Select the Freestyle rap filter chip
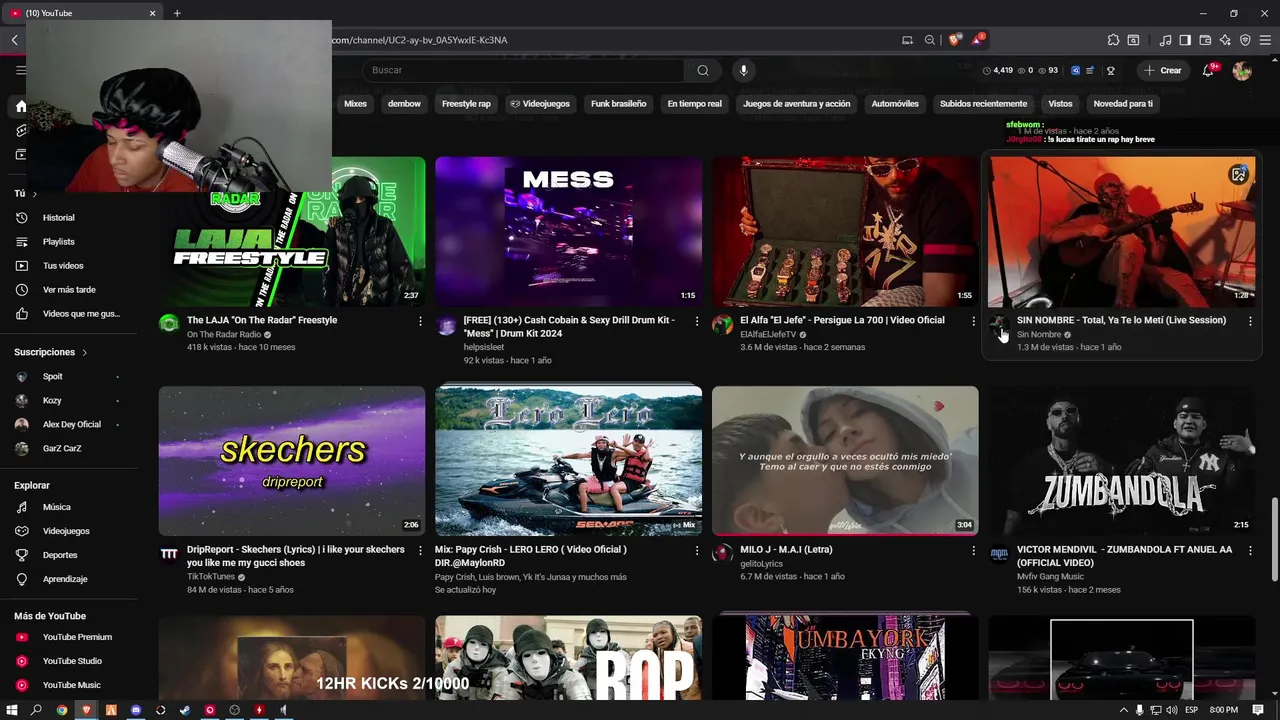 point(466,104)
